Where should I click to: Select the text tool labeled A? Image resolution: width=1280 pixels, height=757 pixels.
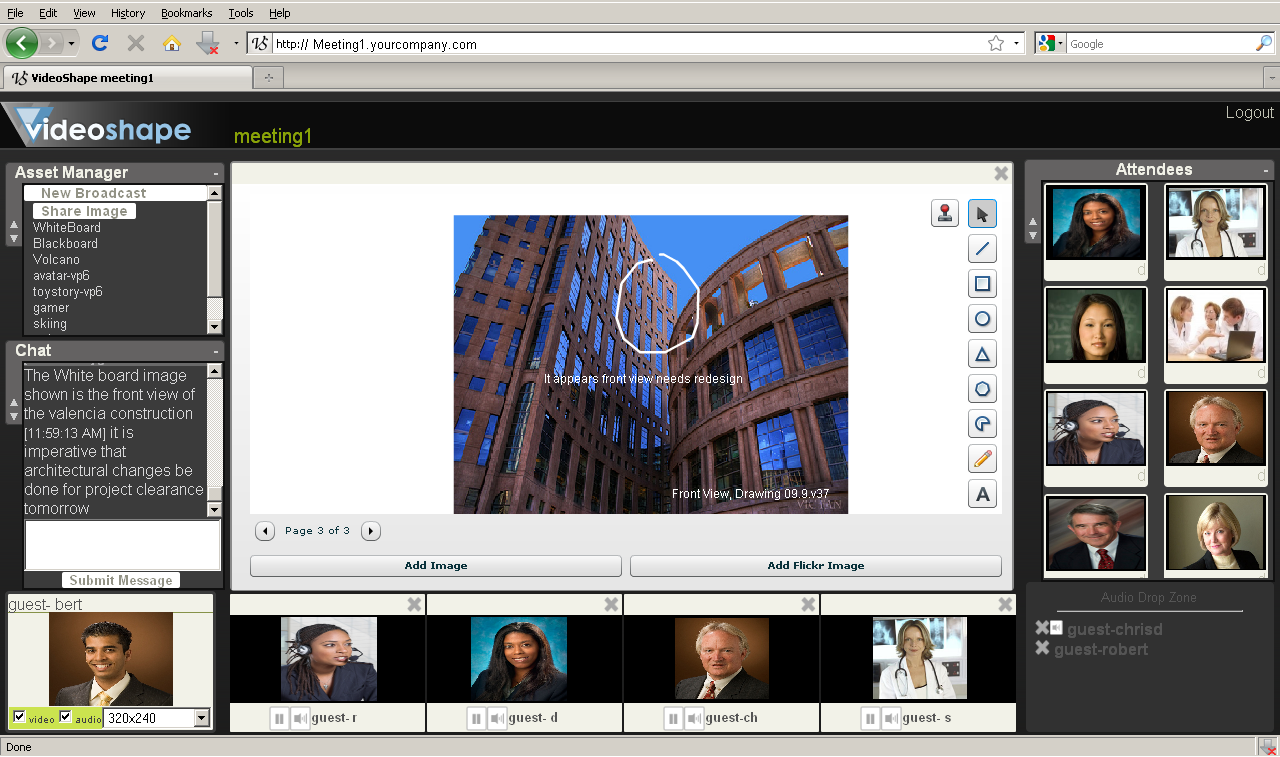(982, 494)
